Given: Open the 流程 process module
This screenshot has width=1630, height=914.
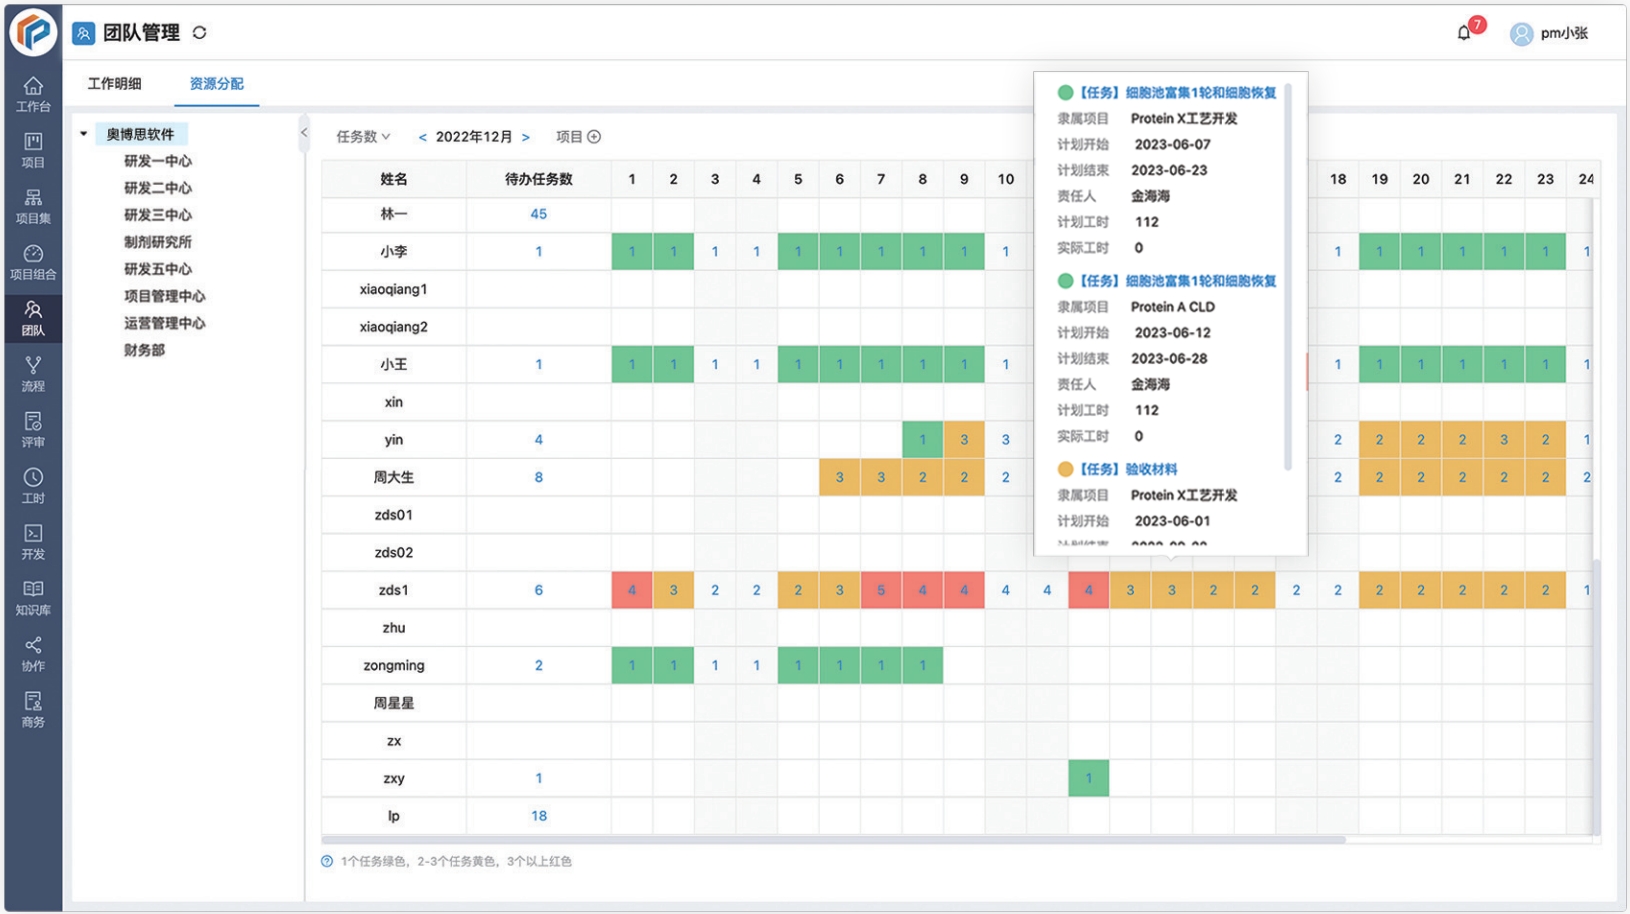Looking at the screenshot, I should pyautogui.click(x=32, y=375).
